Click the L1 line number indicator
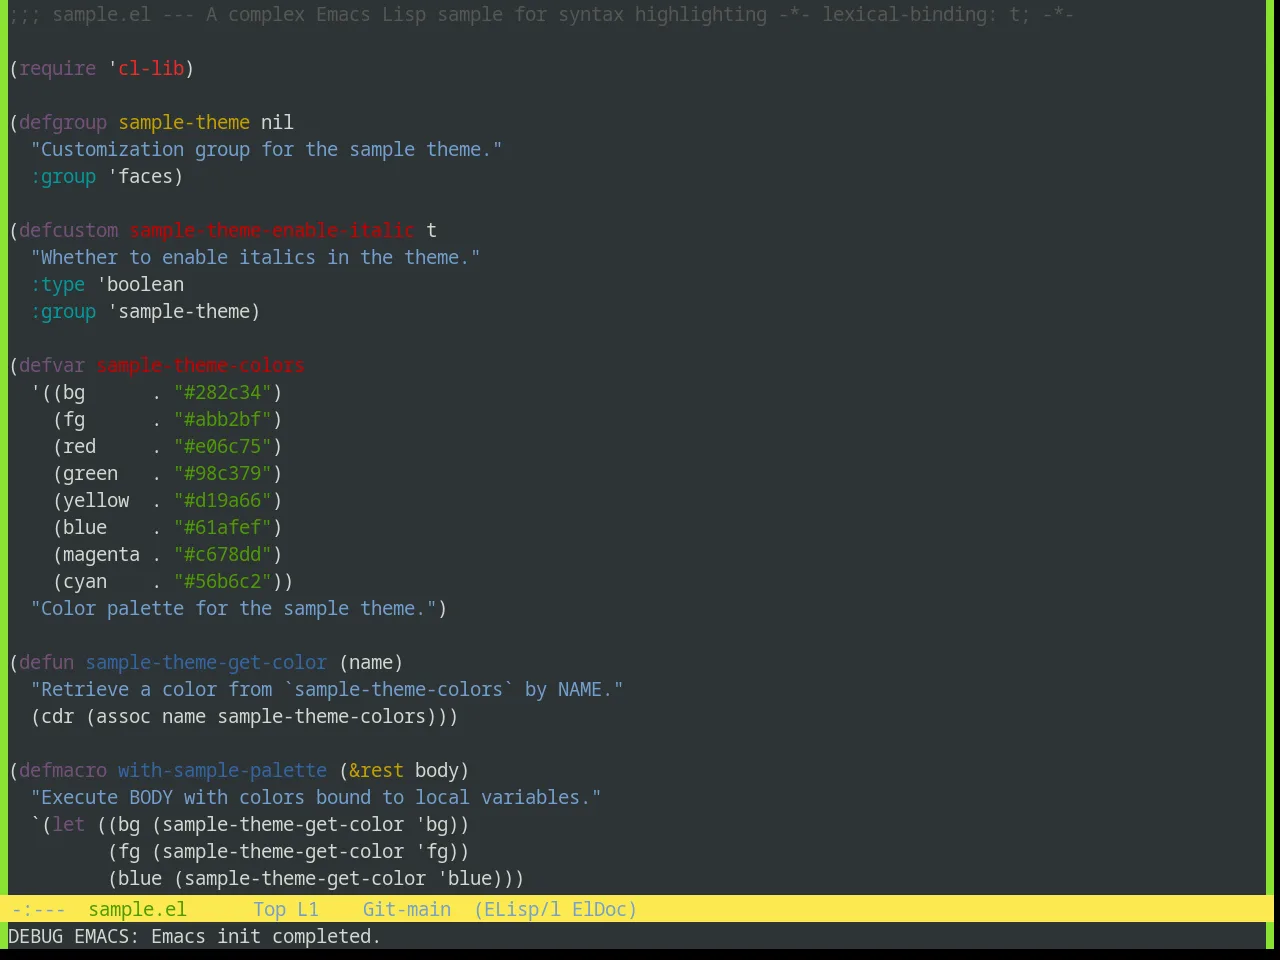 point(308,909)
